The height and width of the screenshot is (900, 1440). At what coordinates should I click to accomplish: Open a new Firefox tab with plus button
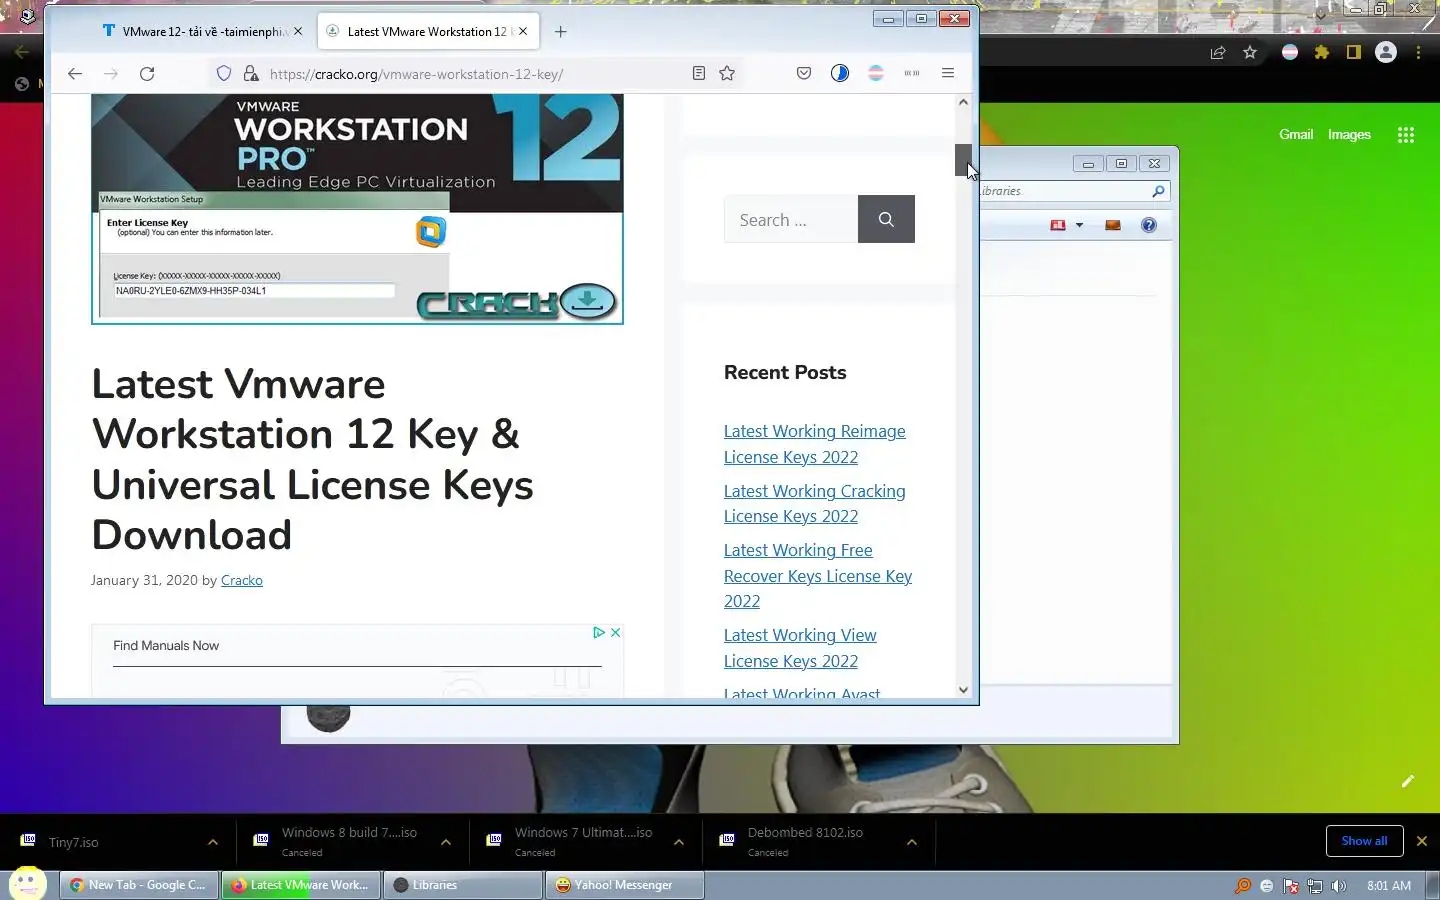[561, 32]
